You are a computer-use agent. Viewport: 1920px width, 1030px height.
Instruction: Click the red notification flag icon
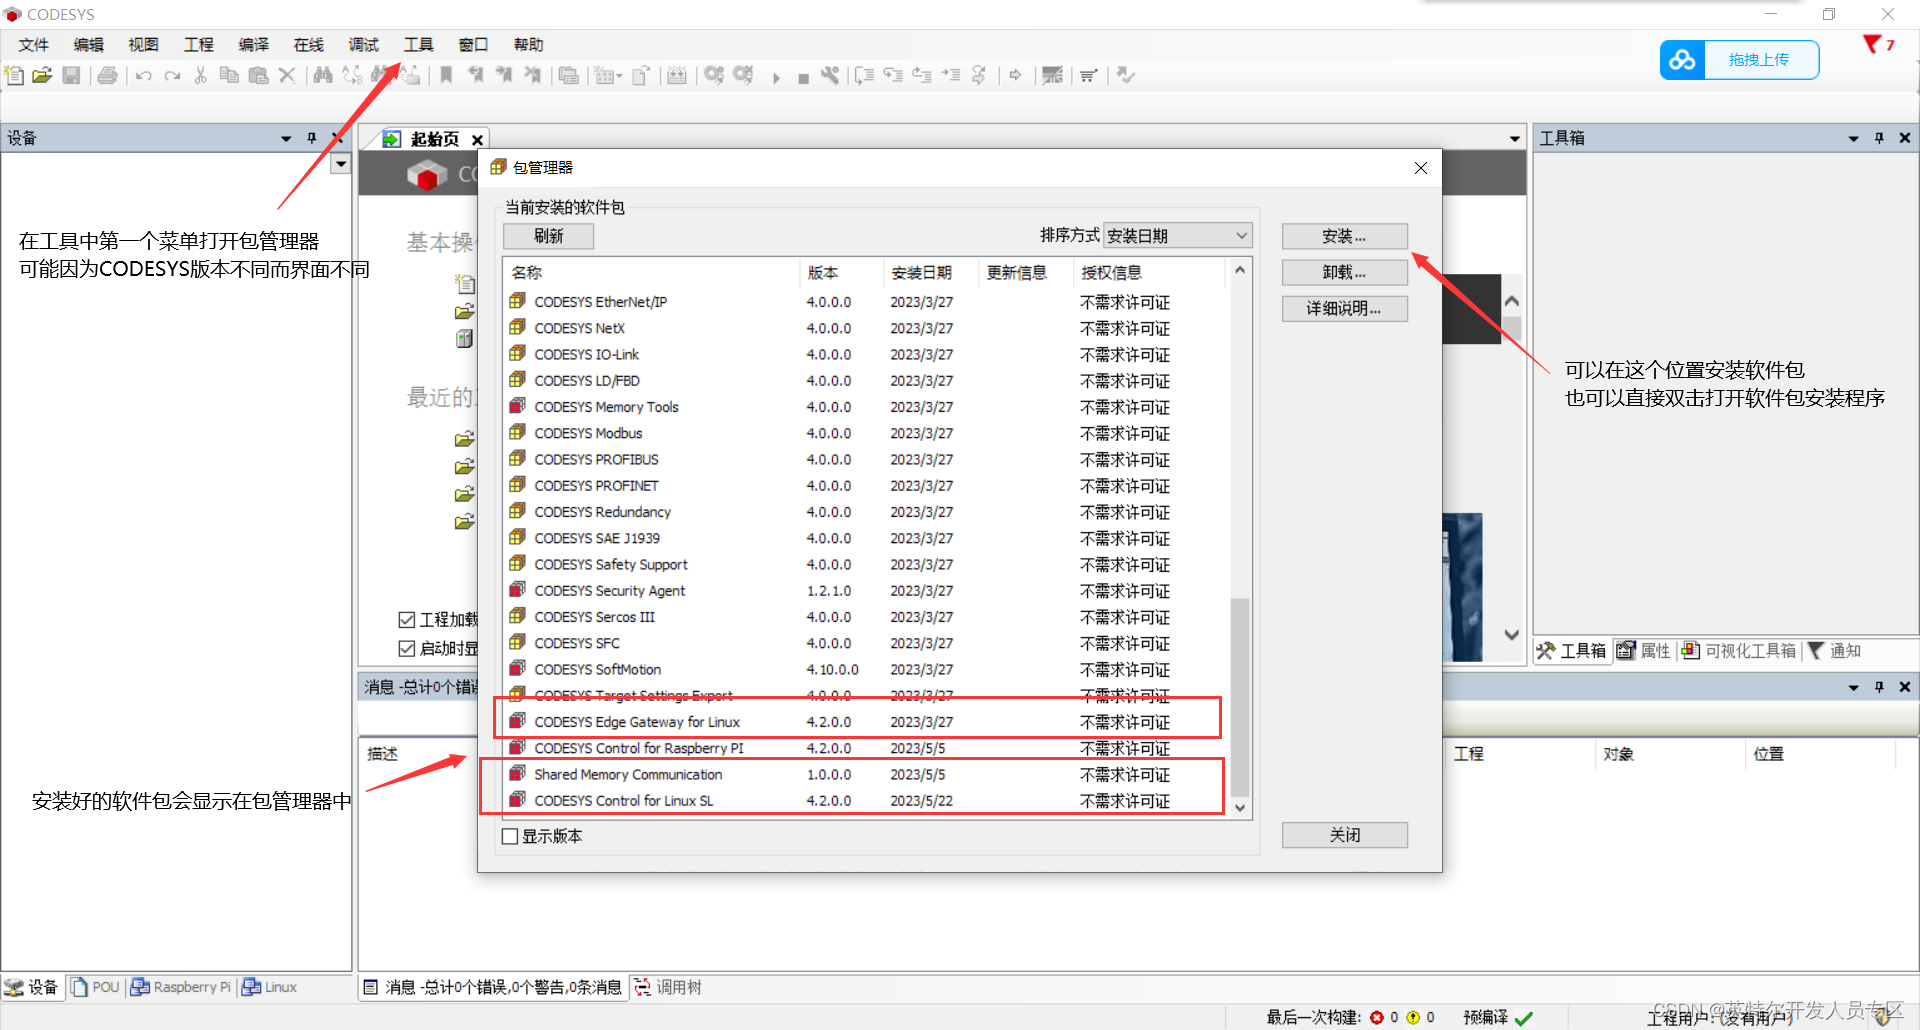(1872, 44)
